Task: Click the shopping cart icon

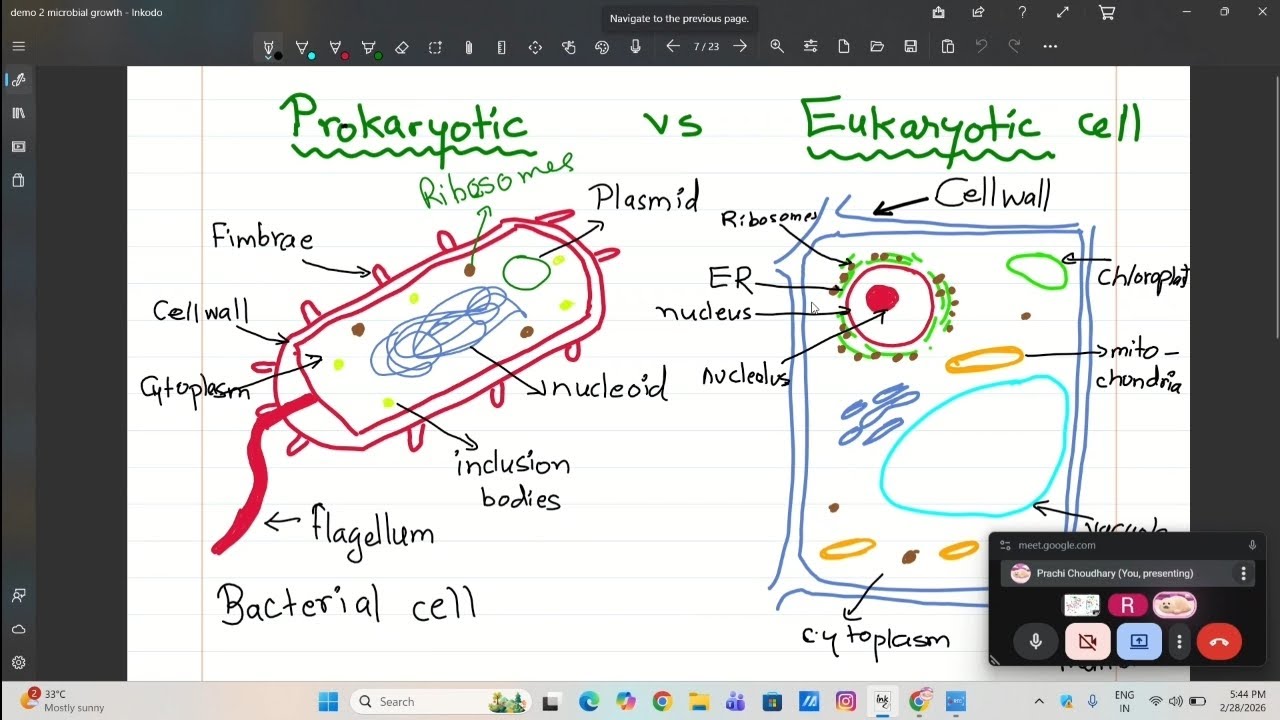Action: [1106, 12]
